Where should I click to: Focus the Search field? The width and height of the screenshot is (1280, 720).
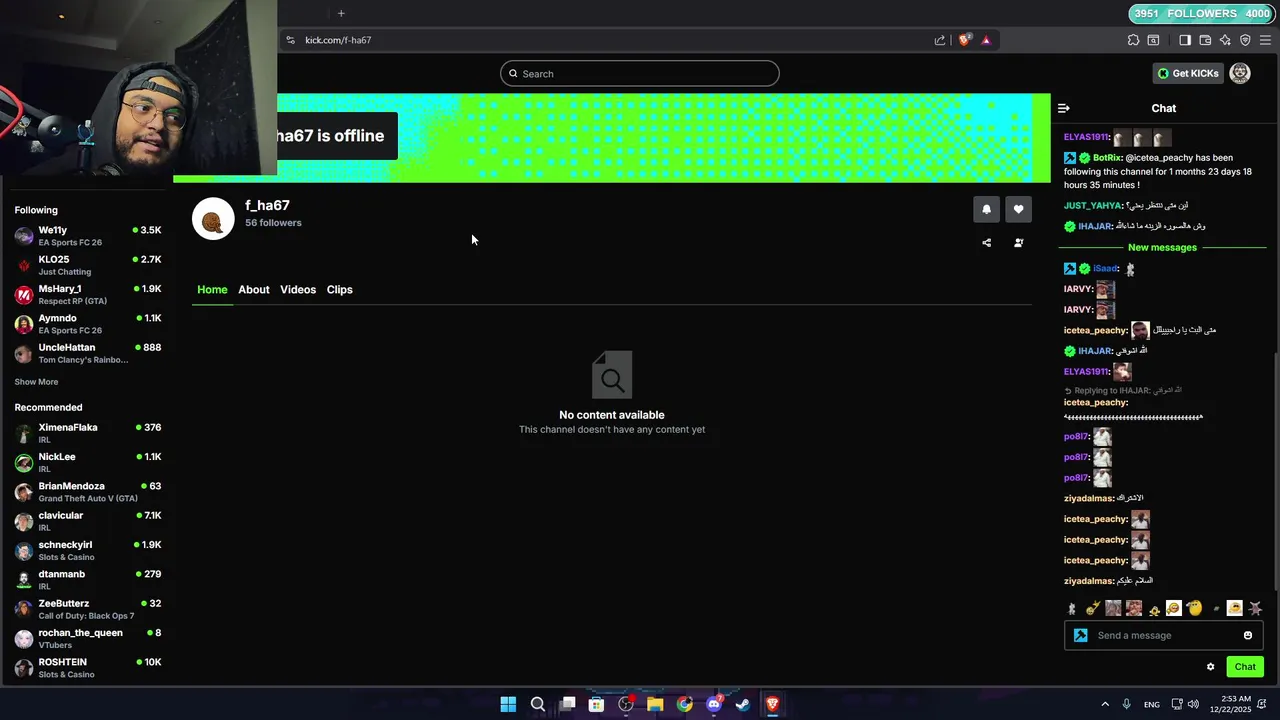click(640, 74)
